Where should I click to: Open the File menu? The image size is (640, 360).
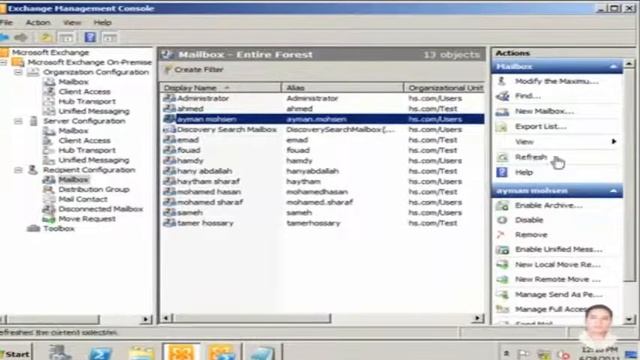[6, 22]
